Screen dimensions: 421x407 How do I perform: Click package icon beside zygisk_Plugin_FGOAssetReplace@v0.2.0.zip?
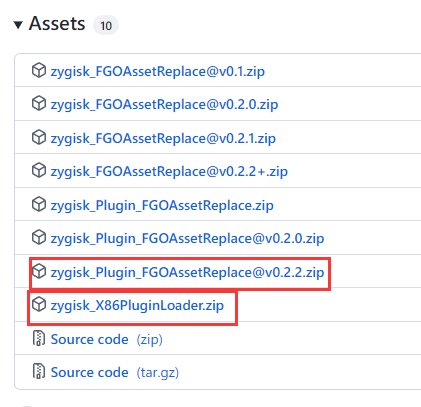[39, 237]
